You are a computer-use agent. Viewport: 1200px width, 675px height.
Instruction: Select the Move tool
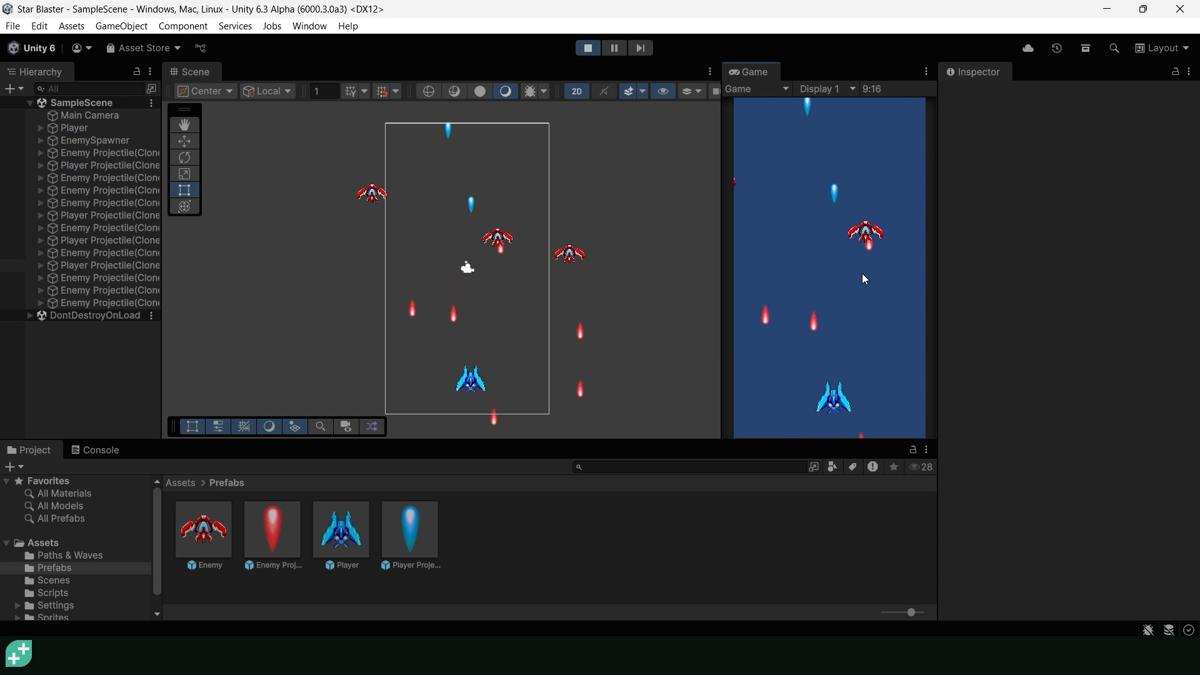[184, 141]
